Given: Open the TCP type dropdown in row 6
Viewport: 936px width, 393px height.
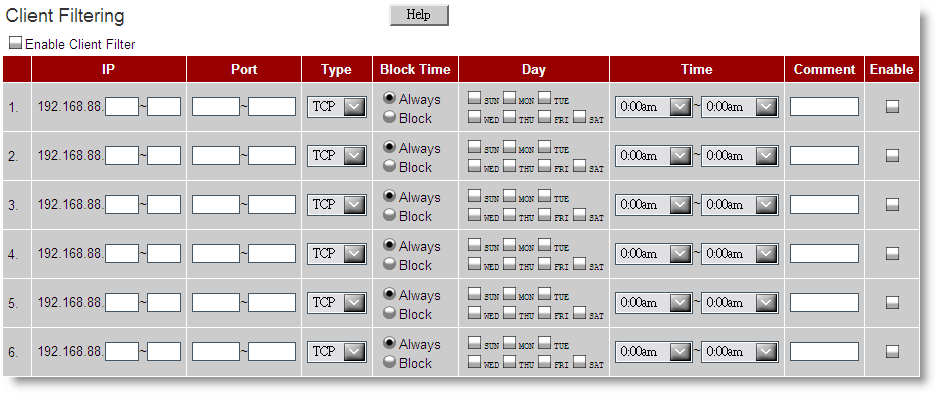Looking at the screenshot, I should click(x=337, y=352).
